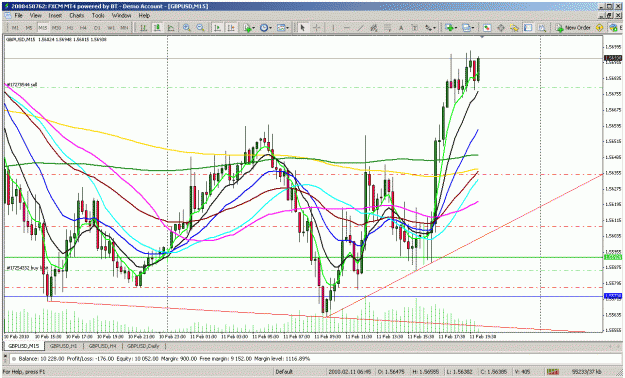Open new chart icon

[449, 28]
